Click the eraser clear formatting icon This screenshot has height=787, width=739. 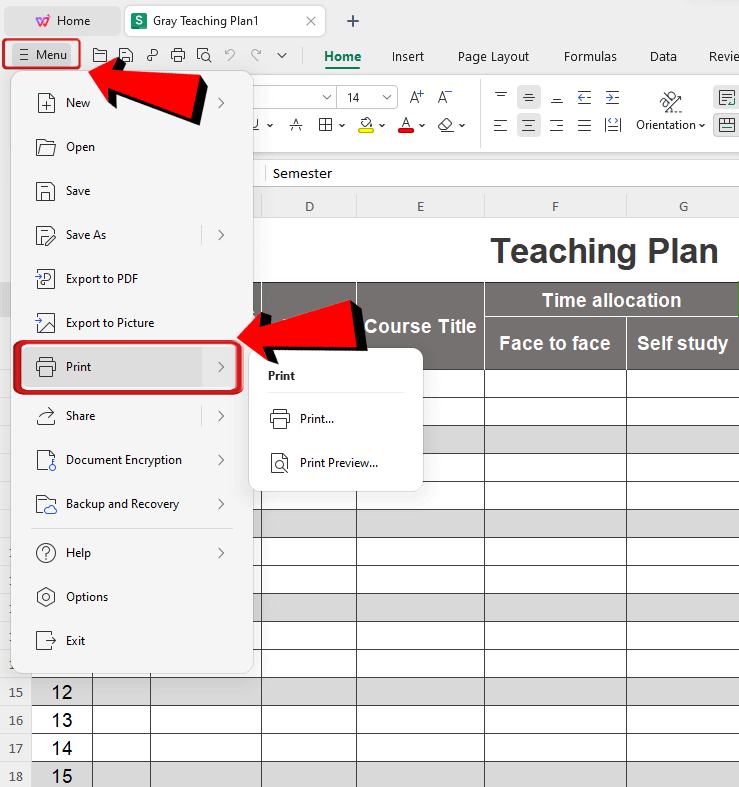point(446,125)
